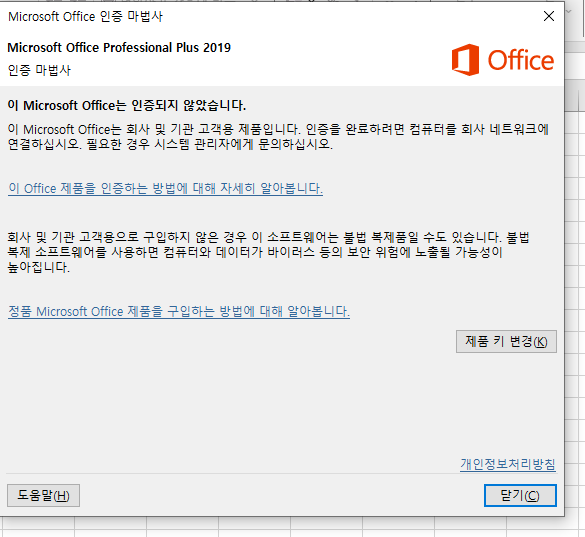The image size is (585, 537).
Task: Open link about purchasing genuine Microsoft Office
Action: (x=179, y=311)
